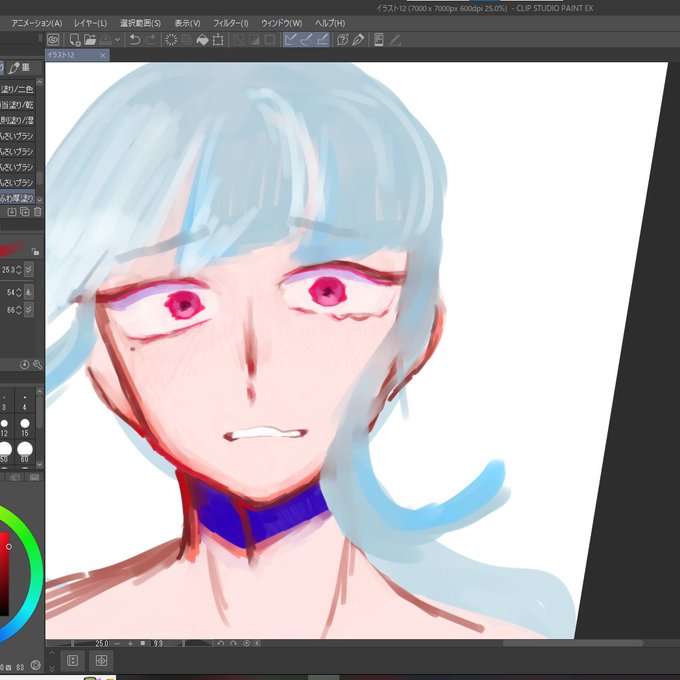Choose brush size preset 15
Image resolution: width=680 pixels, height=680 pixels.
point(25,427)
